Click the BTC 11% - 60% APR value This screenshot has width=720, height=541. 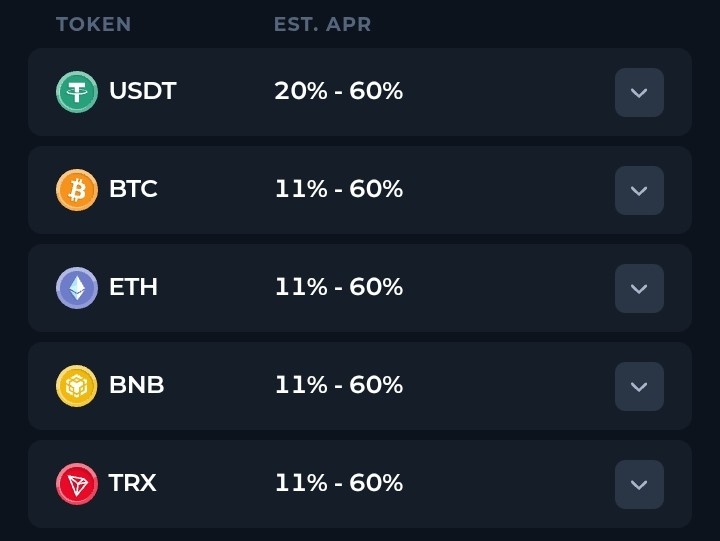(338, 190)
